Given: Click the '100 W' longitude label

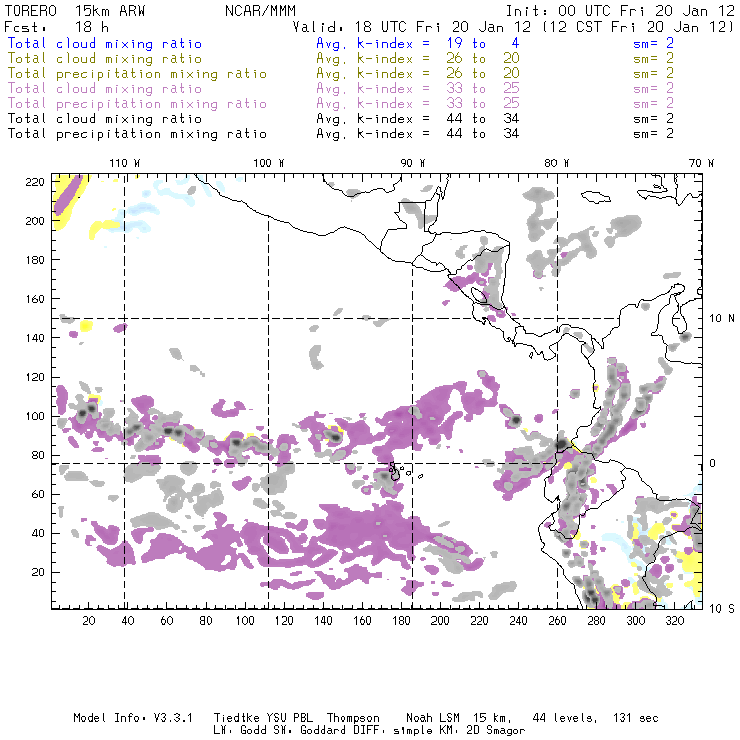Looking at the screenshot, I should coord(269,163).
